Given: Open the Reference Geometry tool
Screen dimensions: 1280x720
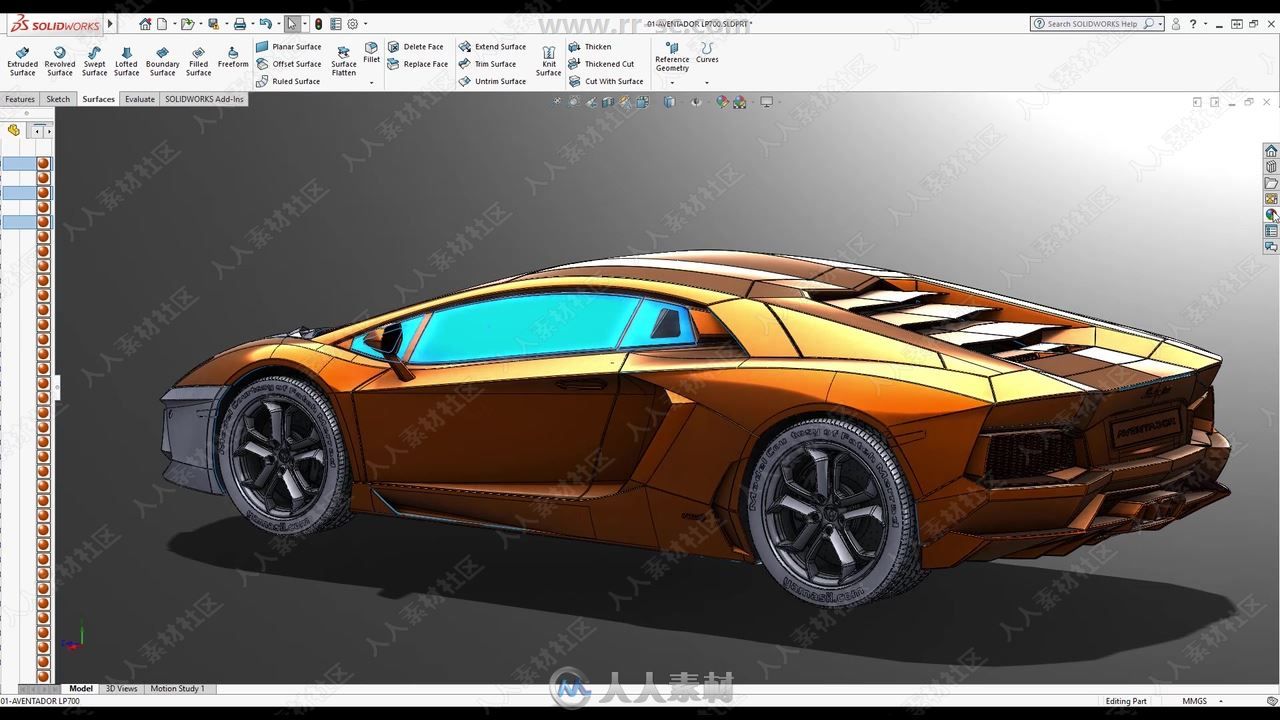Looking at the screenshot, I should click(672, 57).
